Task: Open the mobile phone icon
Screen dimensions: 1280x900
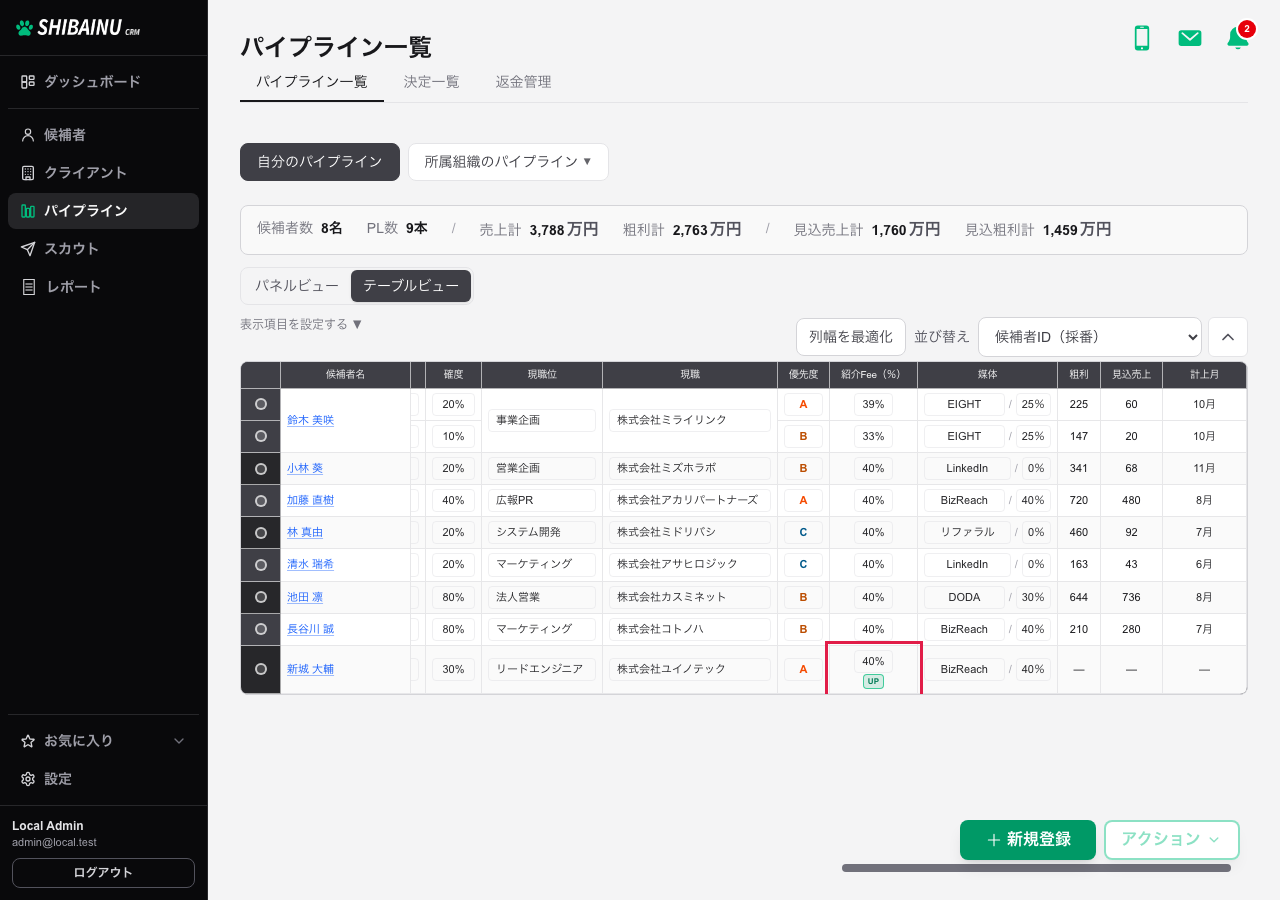Action: click(1141, 38)
